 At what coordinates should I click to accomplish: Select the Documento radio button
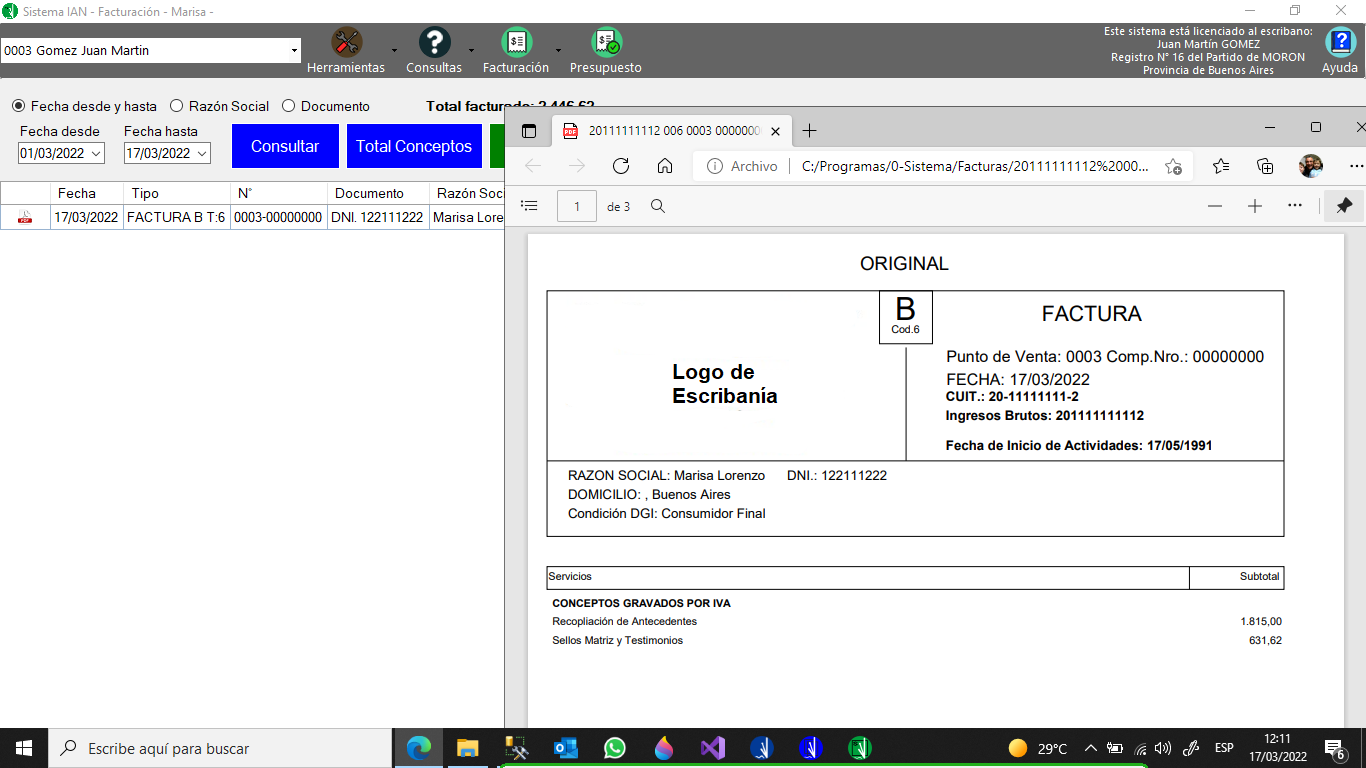(289, 106)
